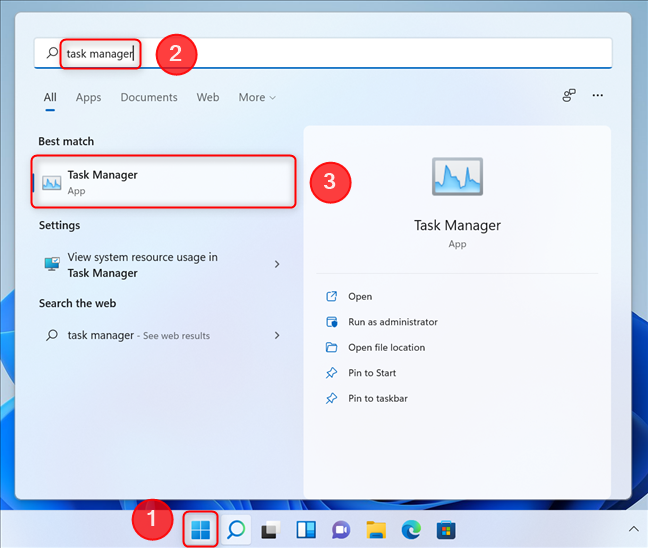Open the Widgets icon on taskbar
The height and width of the screenshot is (548, 648).
pyautogui.click(x=306, y=529)
